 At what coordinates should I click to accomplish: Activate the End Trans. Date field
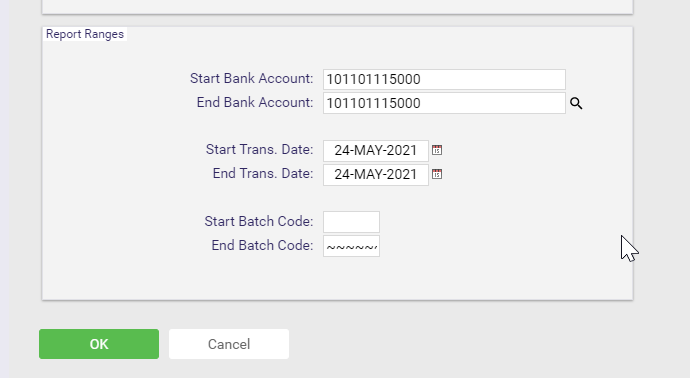click(376, 175)
